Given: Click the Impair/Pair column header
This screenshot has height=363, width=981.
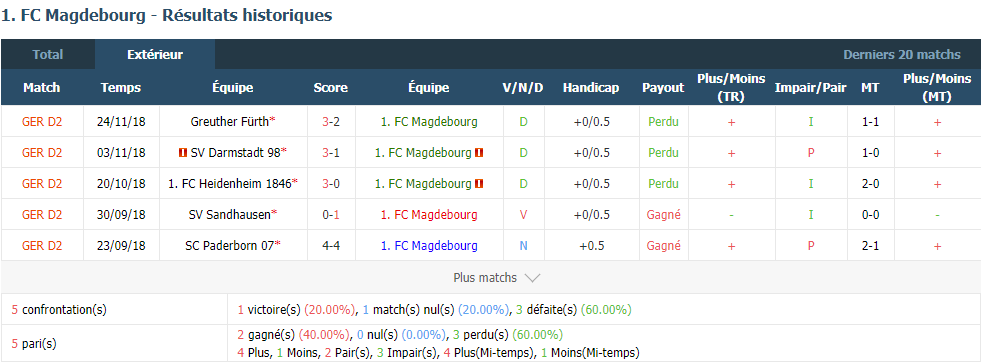Looking at the screenshot, I should 810,88.
